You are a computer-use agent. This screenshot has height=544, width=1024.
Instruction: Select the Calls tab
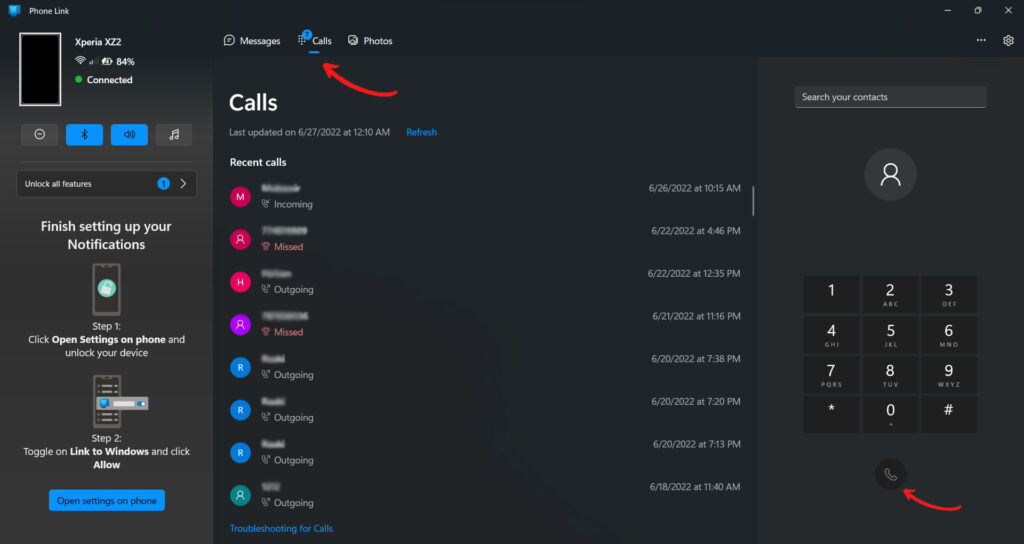point(315,40)
